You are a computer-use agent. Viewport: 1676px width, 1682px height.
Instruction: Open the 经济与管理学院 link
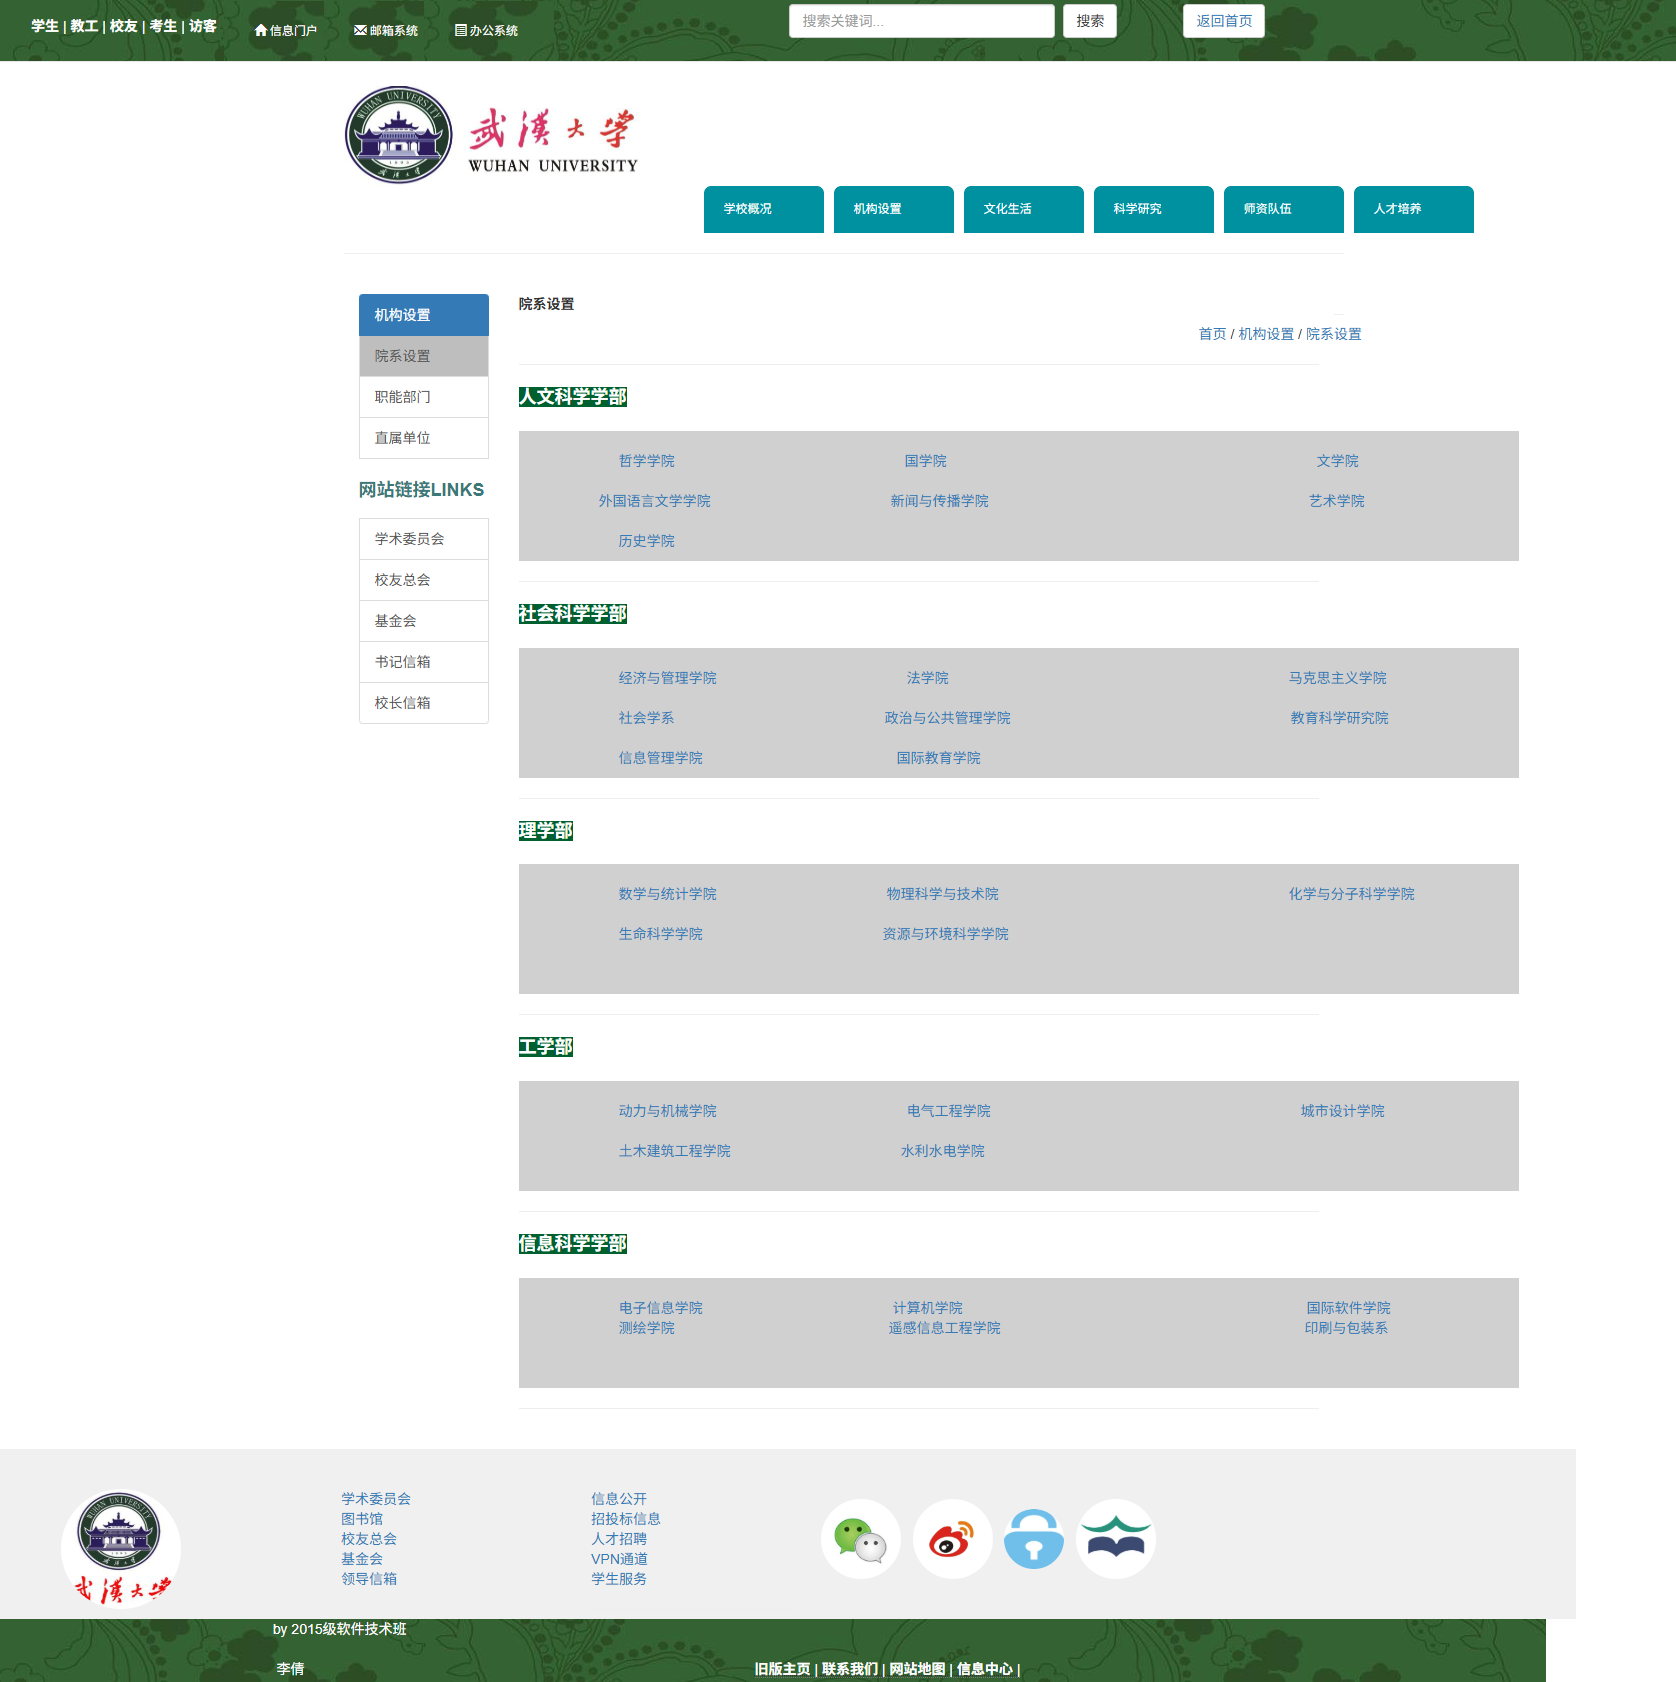[x=667, y=678]
